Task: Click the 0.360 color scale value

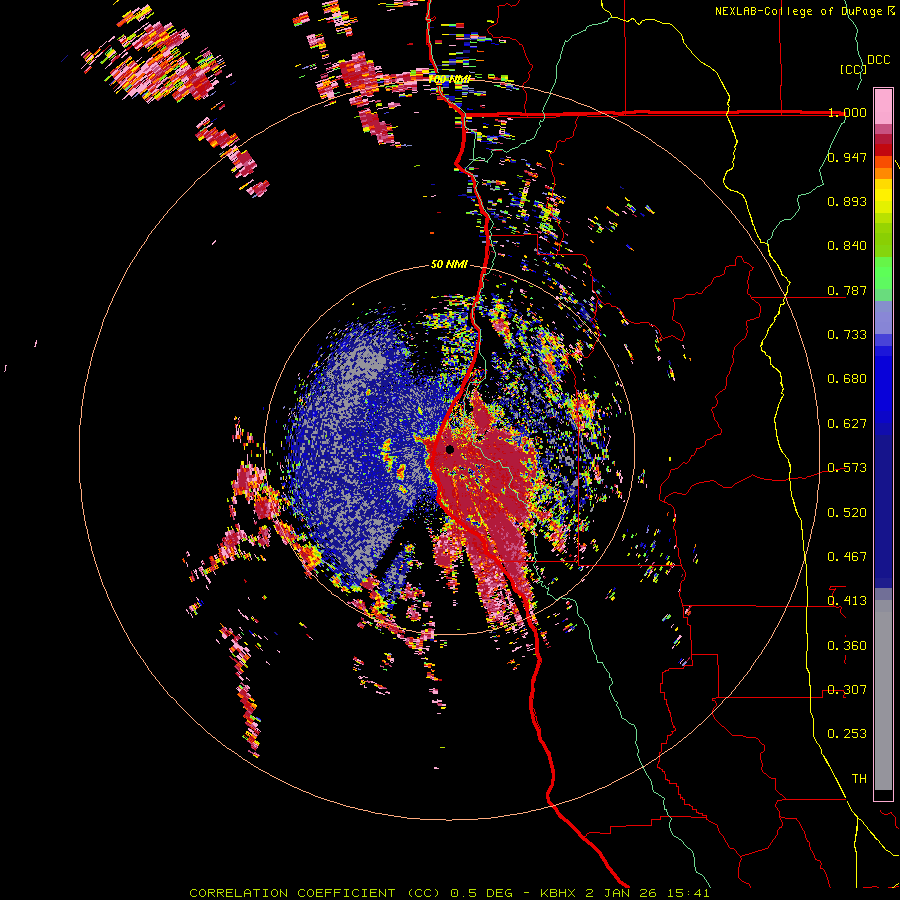Action: point(847,646)
